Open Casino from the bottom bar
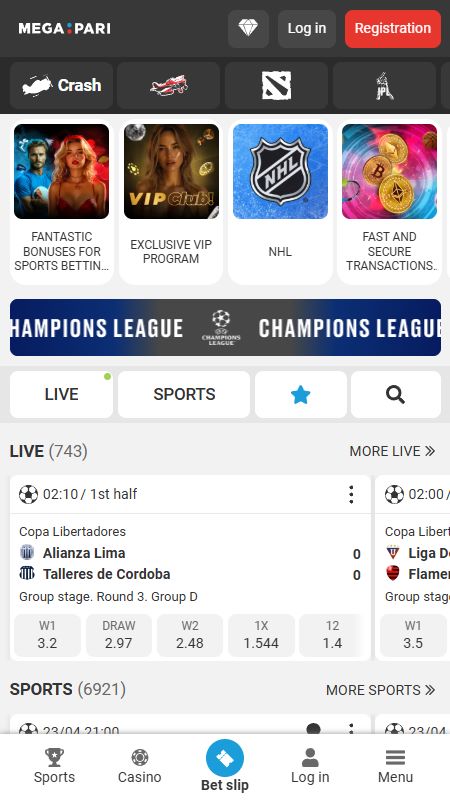450x800 pixels. pyautogui.click(x=139, y=766)
